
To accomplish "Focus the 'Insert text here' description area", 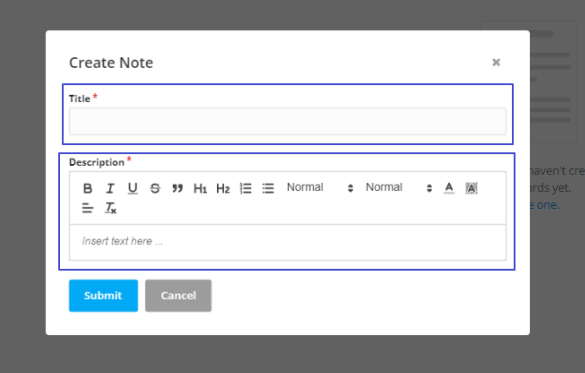I will click(x=288, y=242).
